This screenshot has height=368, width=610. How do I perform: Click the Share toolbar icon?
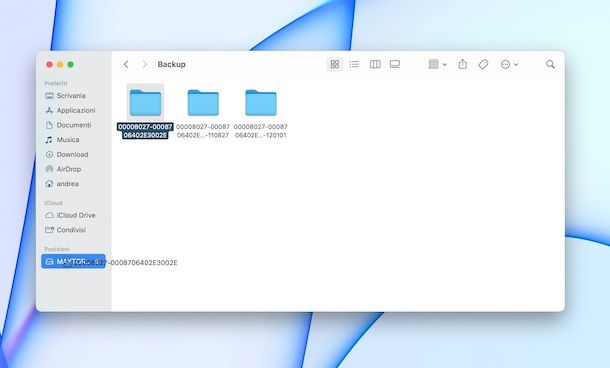coord(463,64)
